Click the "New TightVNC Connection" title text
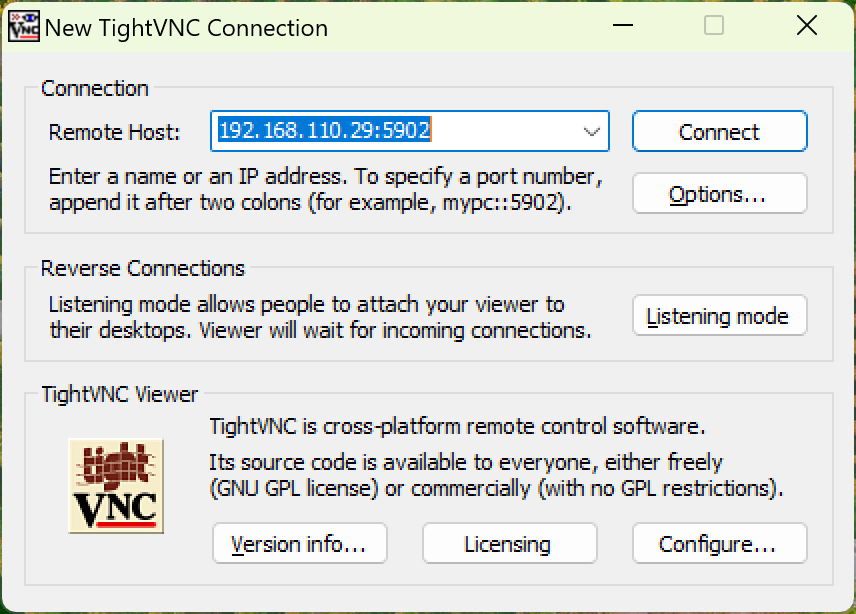The height and width of the screenshot is (614, 856). (186, 28)
